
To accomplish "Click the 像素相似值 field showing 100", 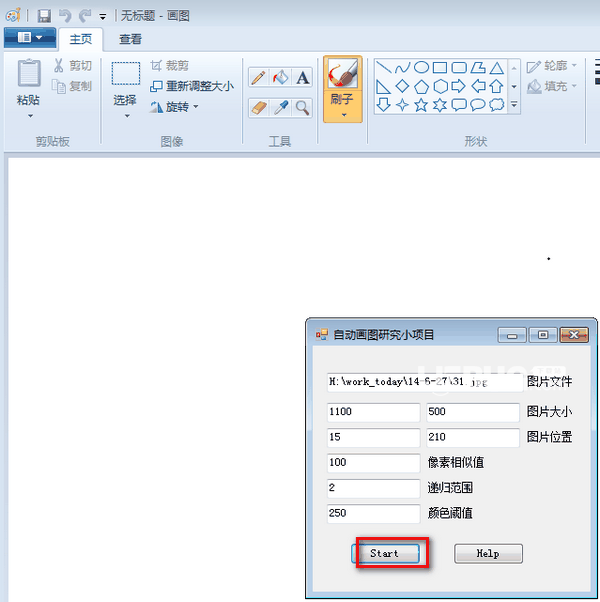I will [374, 463].
